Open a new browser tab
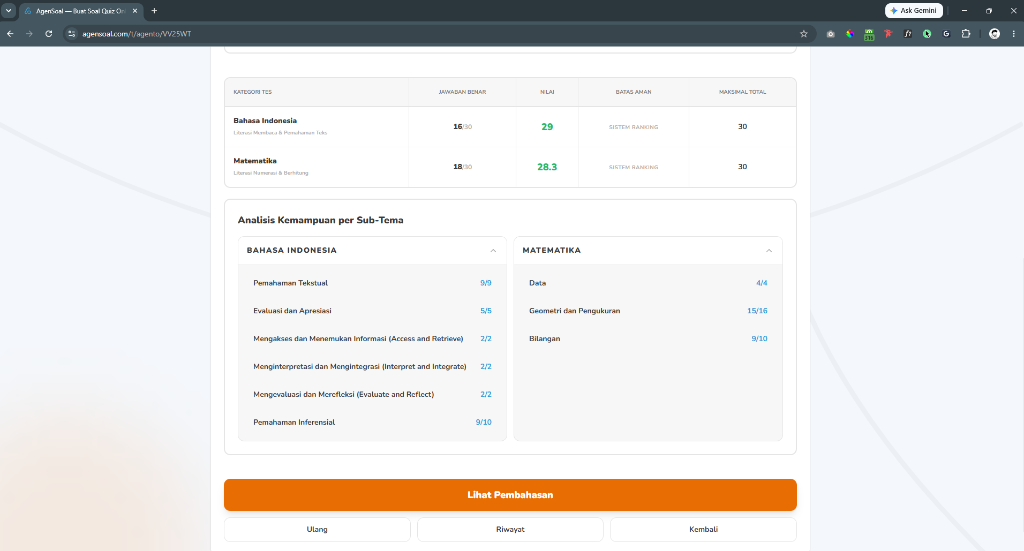The height and width of the screenshot is (551, 1024). [x=154, y=11]
